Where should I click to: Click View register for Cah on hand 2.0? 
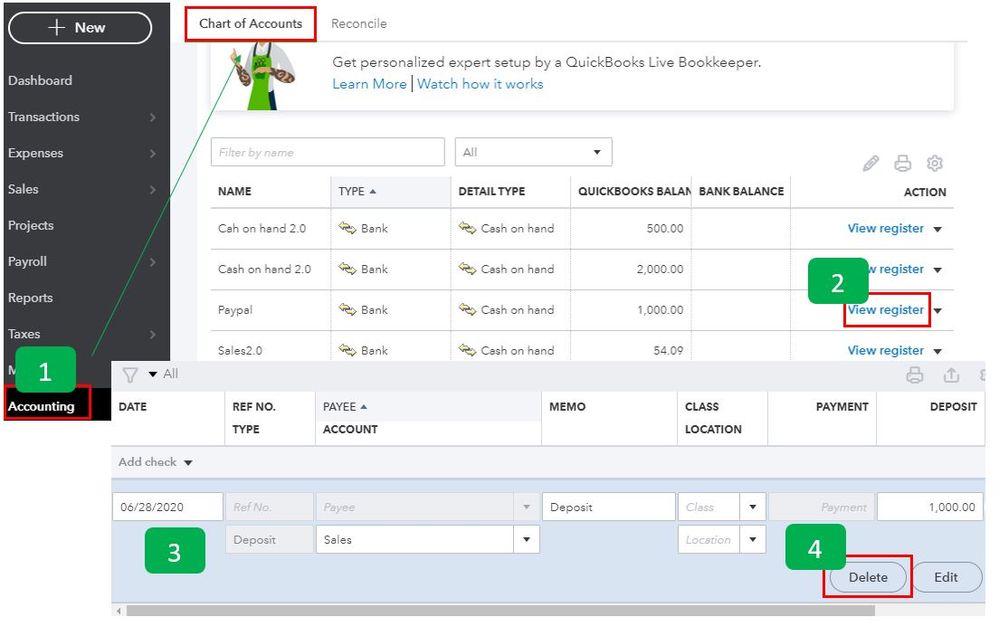885,228
